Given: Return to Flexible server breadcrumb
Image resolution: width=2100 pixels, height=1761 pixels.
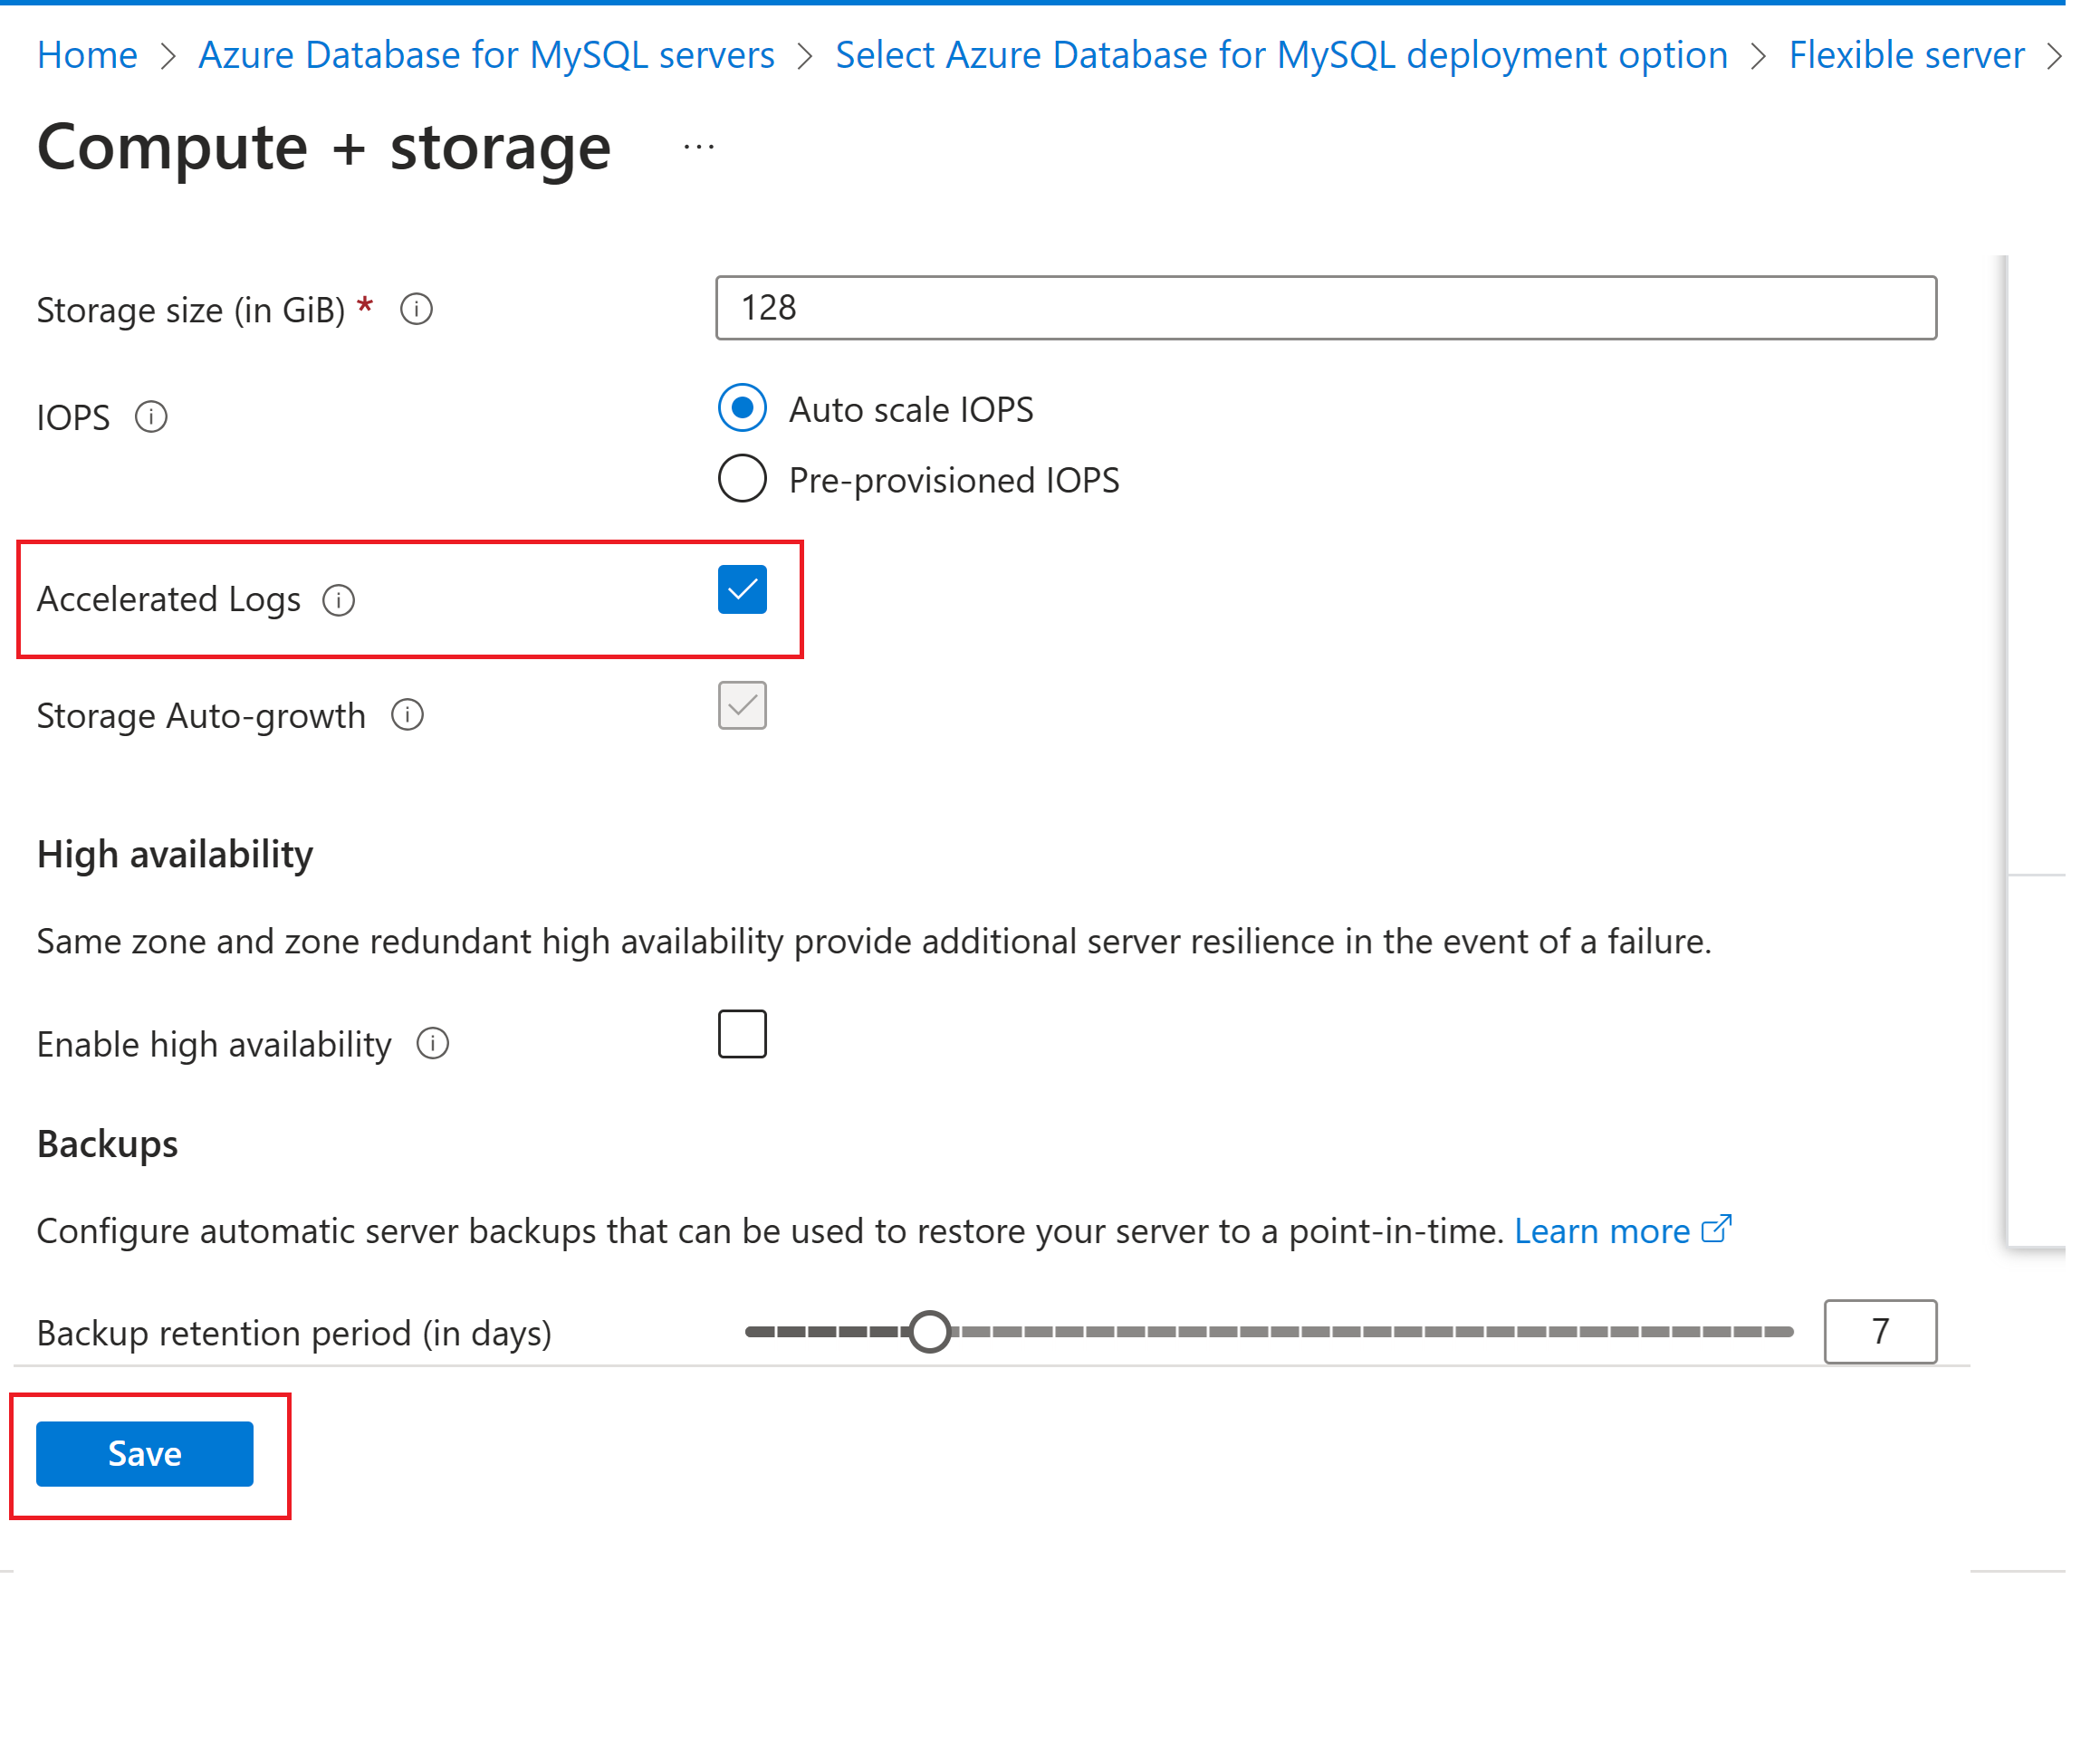Looking at the screenshot, I should pyautogui.click(x=1906, y=55).
